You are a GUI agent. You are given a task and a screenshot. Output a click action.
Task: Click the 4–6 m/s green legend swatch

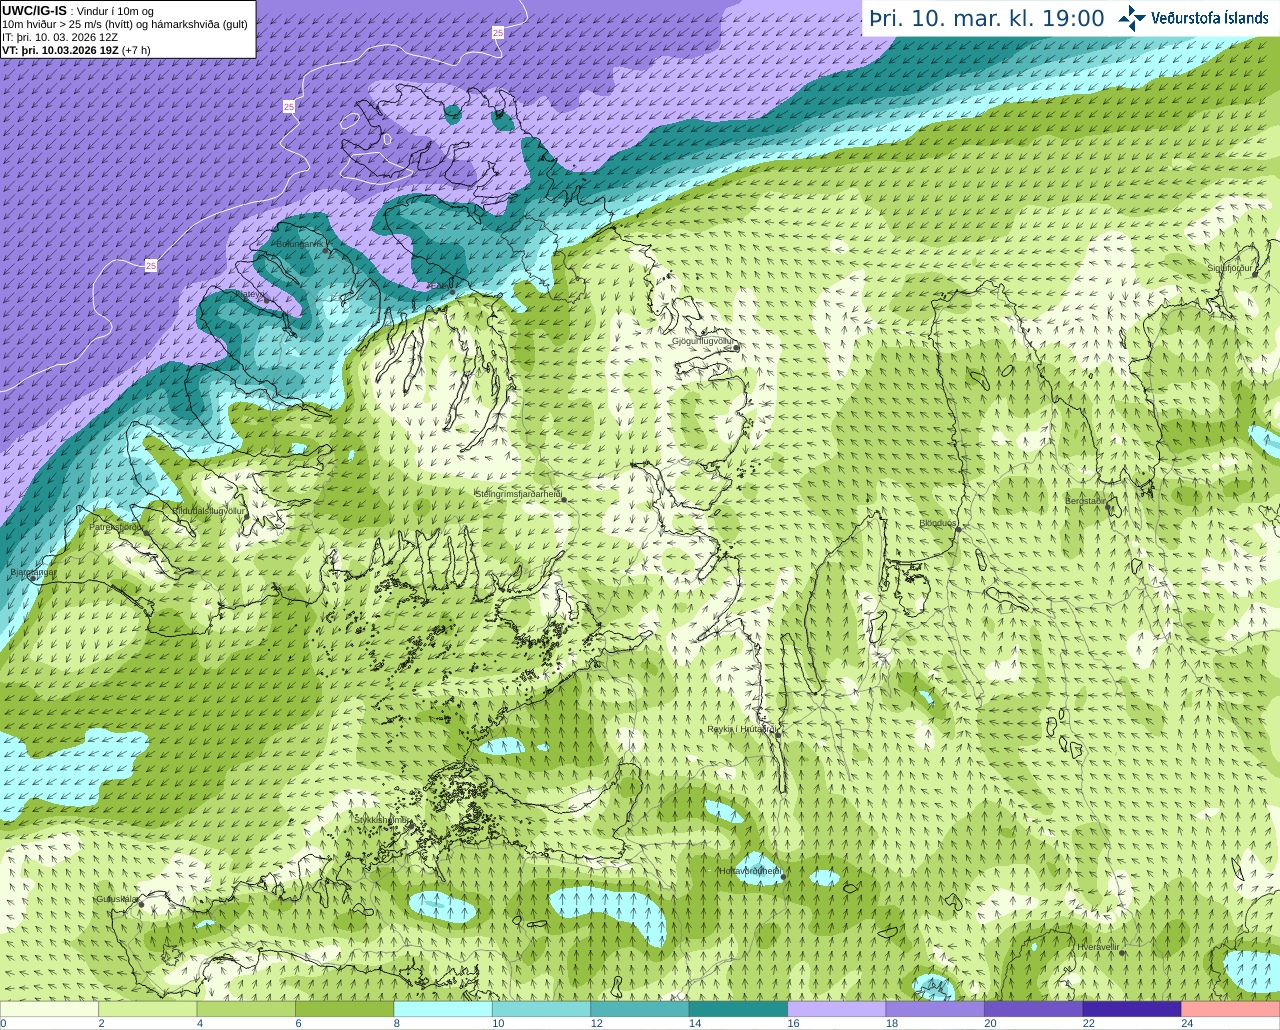tap(246, 1009)
